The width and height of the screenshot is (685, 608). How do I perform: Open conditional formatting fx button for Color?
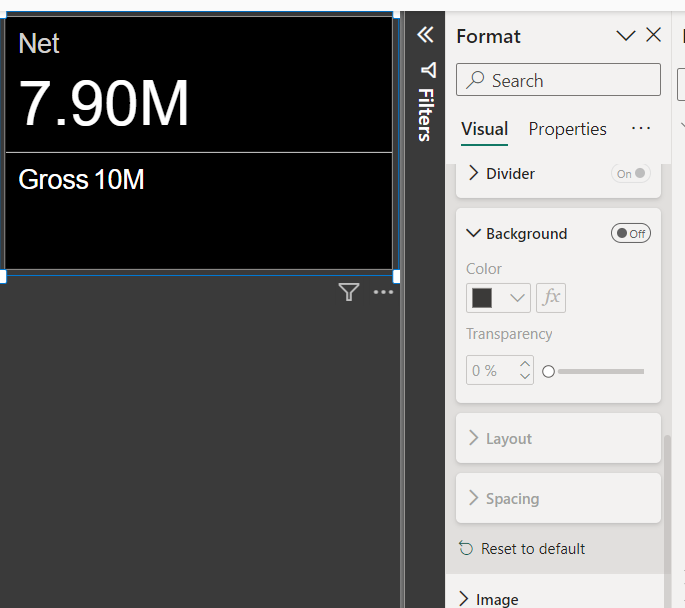[551, 298]
